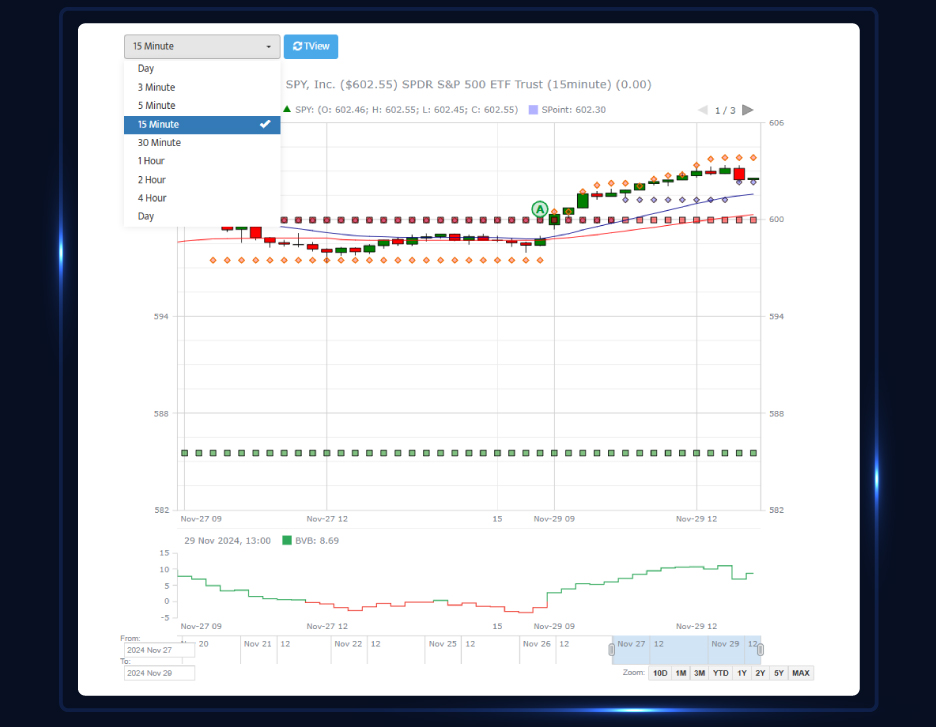
Task: Go to previous legend page arrow
Action: tap(703, 110)
